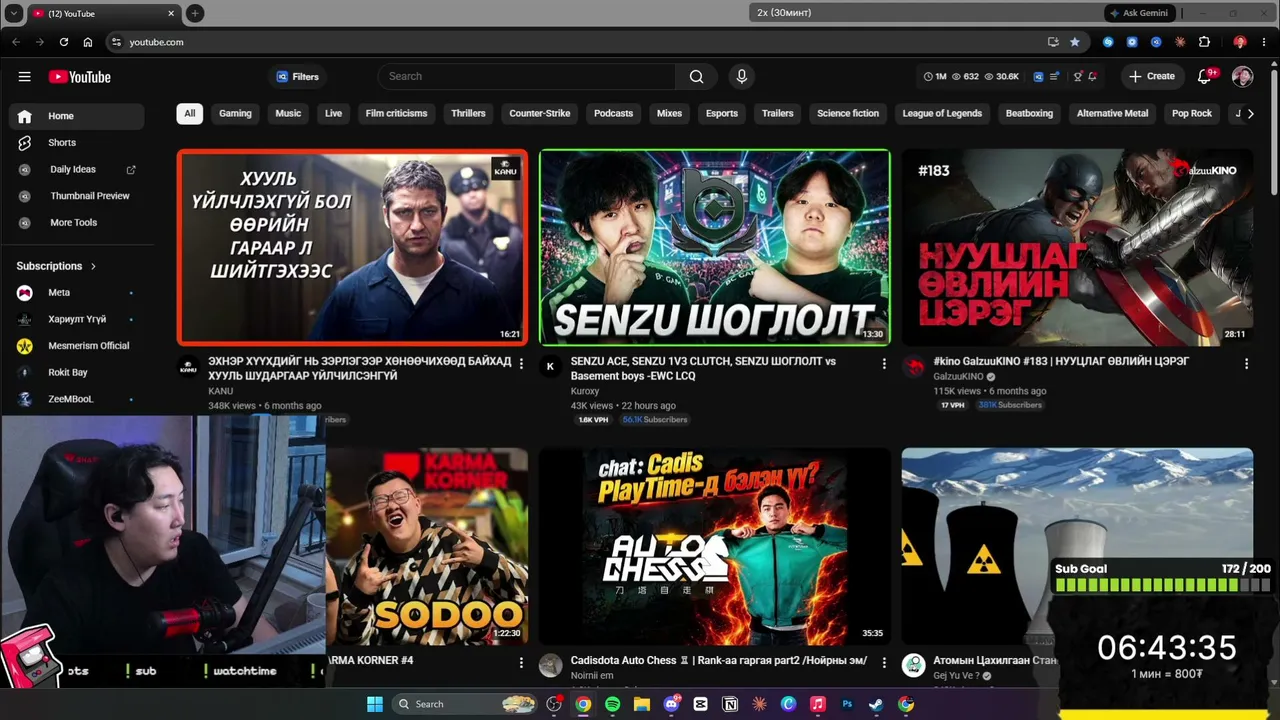The width and height of the screenshot is (1280, 720).
Task: Select the League of Legends chip
Action: point(942,113)
